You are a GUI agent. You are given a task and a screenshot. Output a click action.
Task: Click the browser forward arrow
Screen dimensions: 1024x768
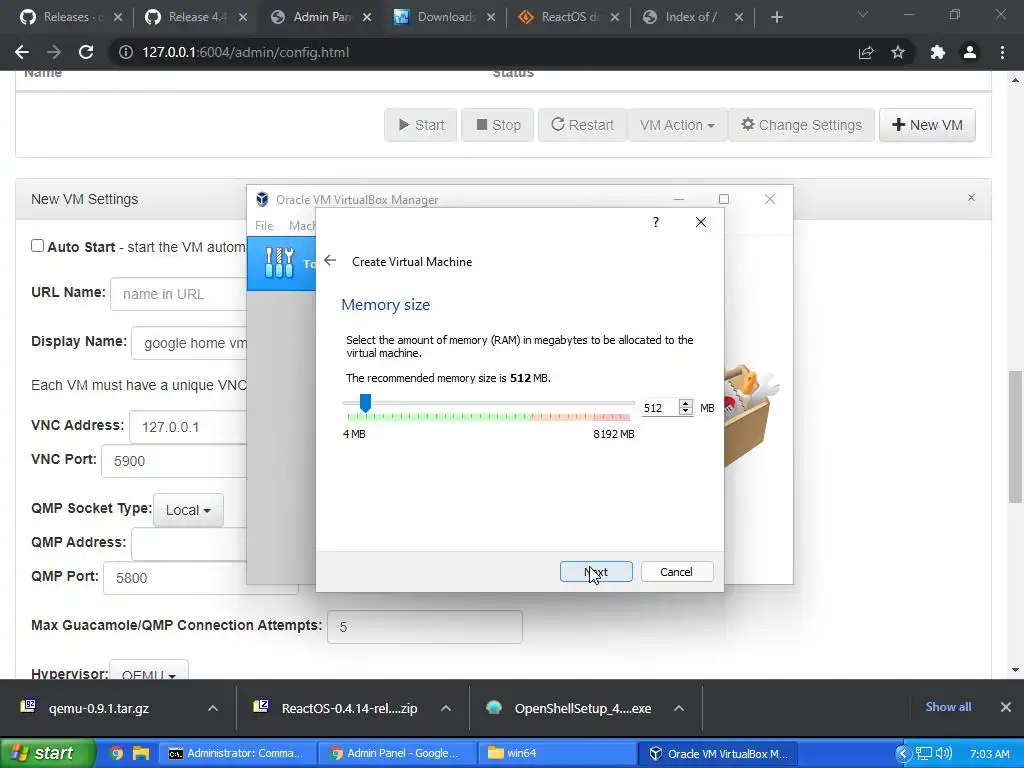coord(54,52)
